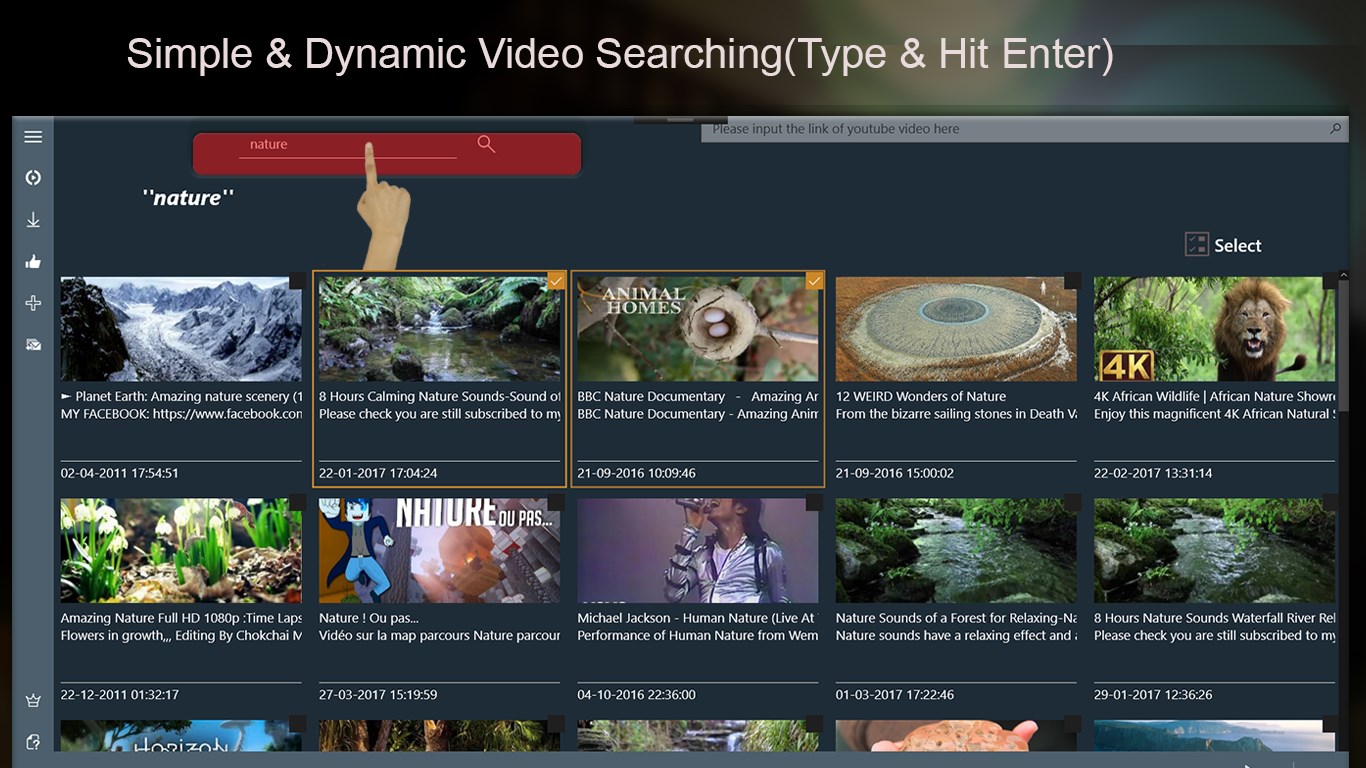This screenshot has width=1366, height=768.
Task: Click the crown premium icon in the sidebar
Action: pyautogui.click(x=33, y=701)
